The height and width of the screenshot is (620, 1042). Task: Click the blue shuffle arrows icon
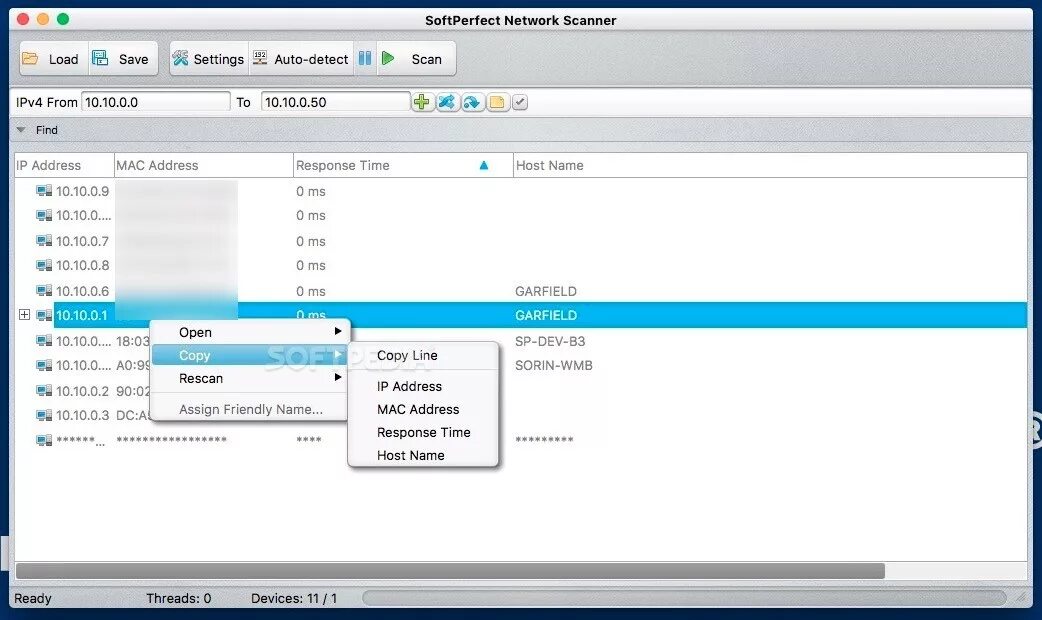tap(447, 102)
